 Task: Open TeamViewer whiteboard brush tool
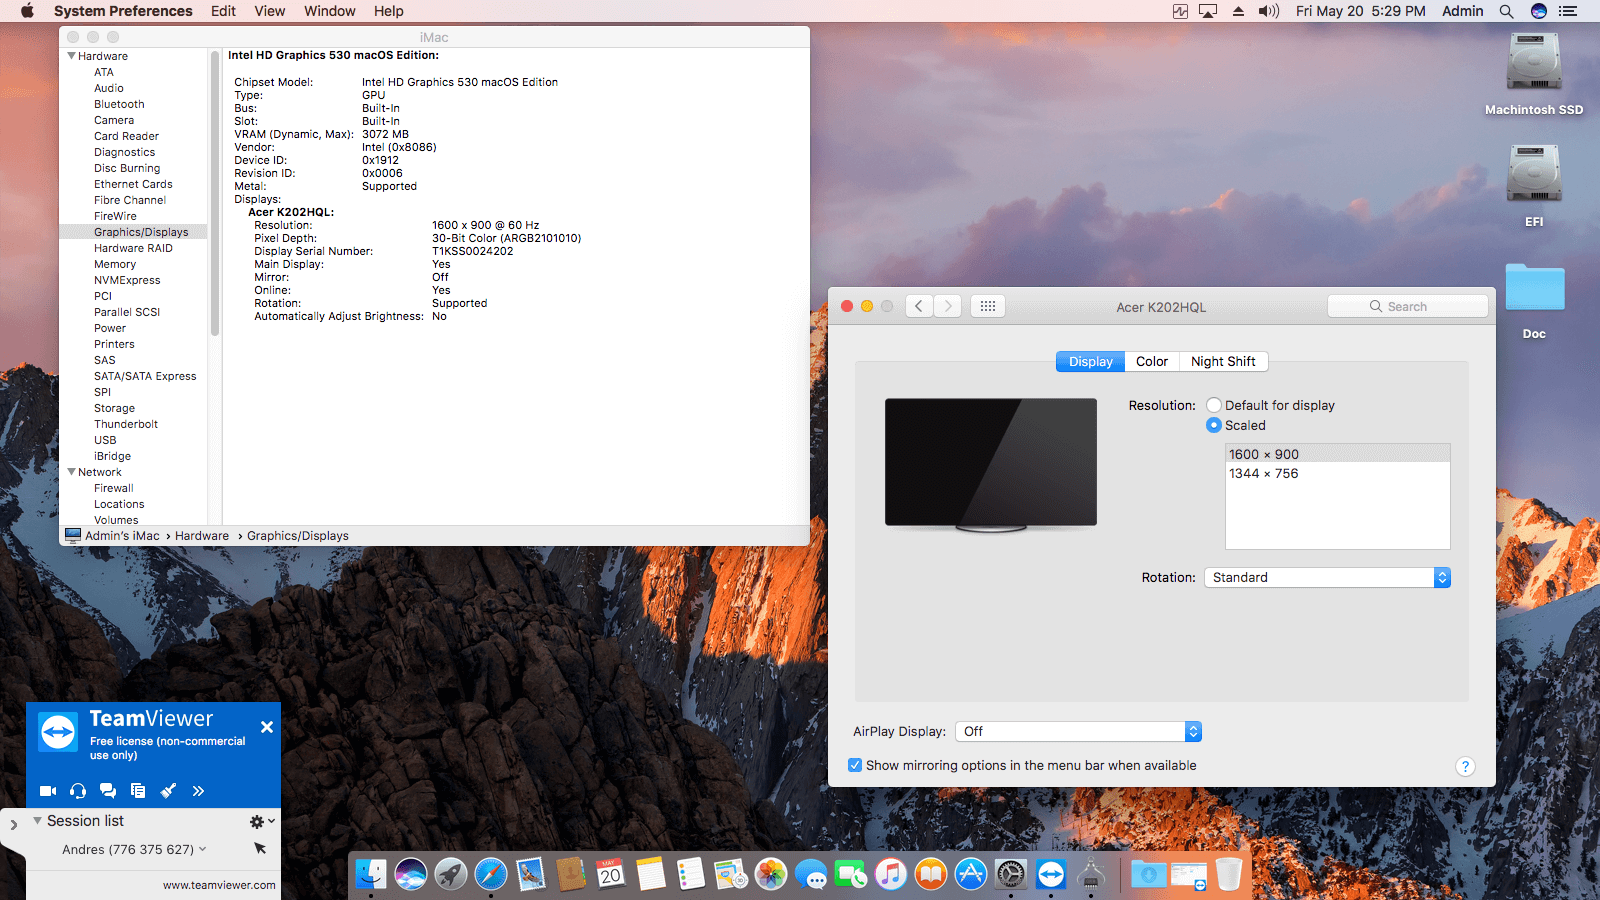(x=168, y=791)
